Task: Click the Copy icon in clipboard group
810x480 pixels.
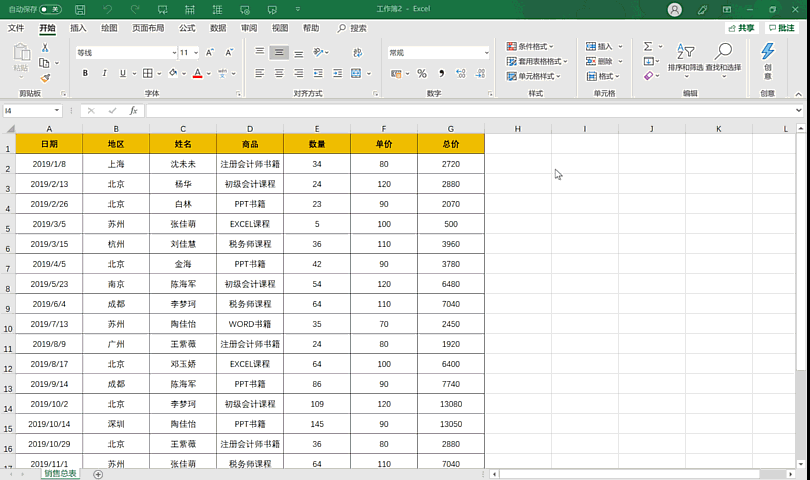Action: pyautogui.click(x=44, y=63)
